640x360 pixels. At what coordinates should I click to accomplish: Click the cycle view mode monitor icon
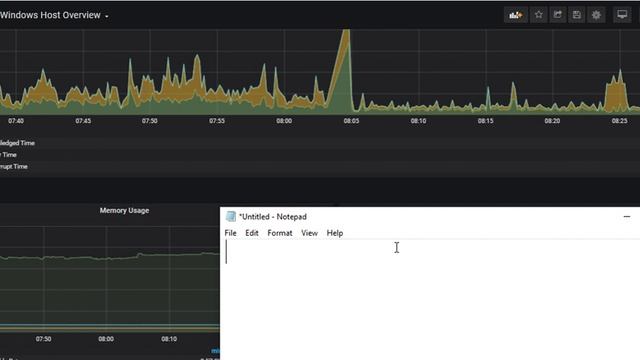pyautogui.click(x=622, y=15)
